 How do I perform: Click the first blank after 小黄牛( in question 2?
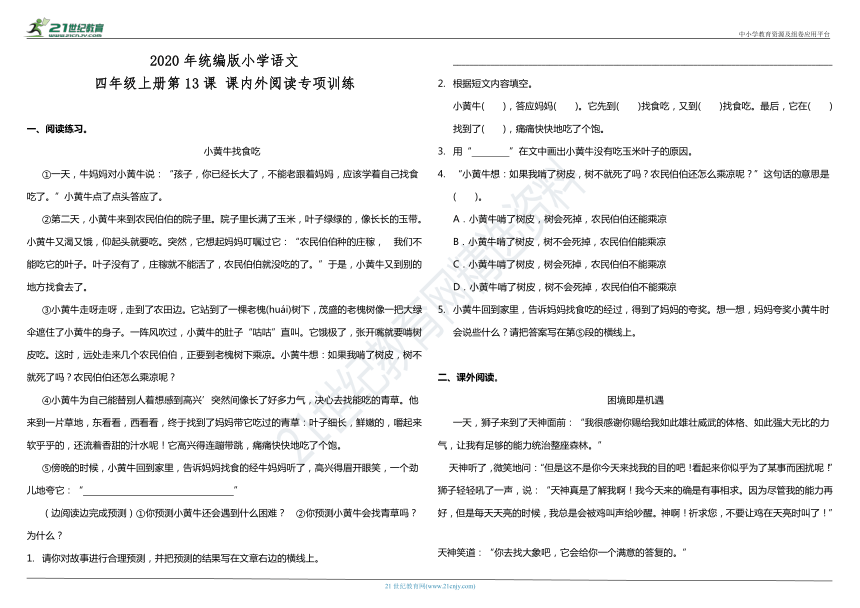(x=494, y=106)
